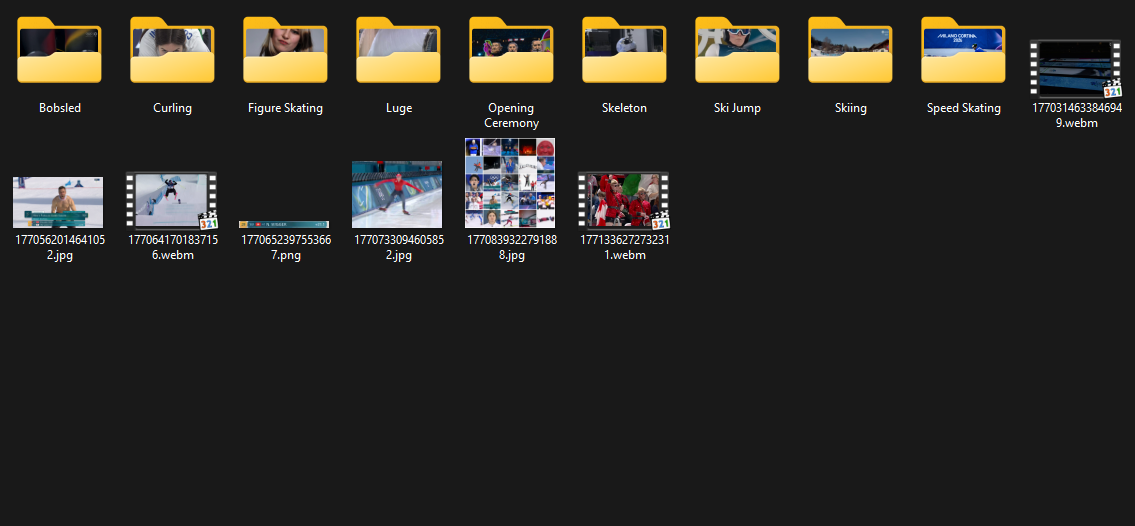Screen dimensions: 1135x526
Task: Open the Opening Ceremony folder icon
Action: 511,50
